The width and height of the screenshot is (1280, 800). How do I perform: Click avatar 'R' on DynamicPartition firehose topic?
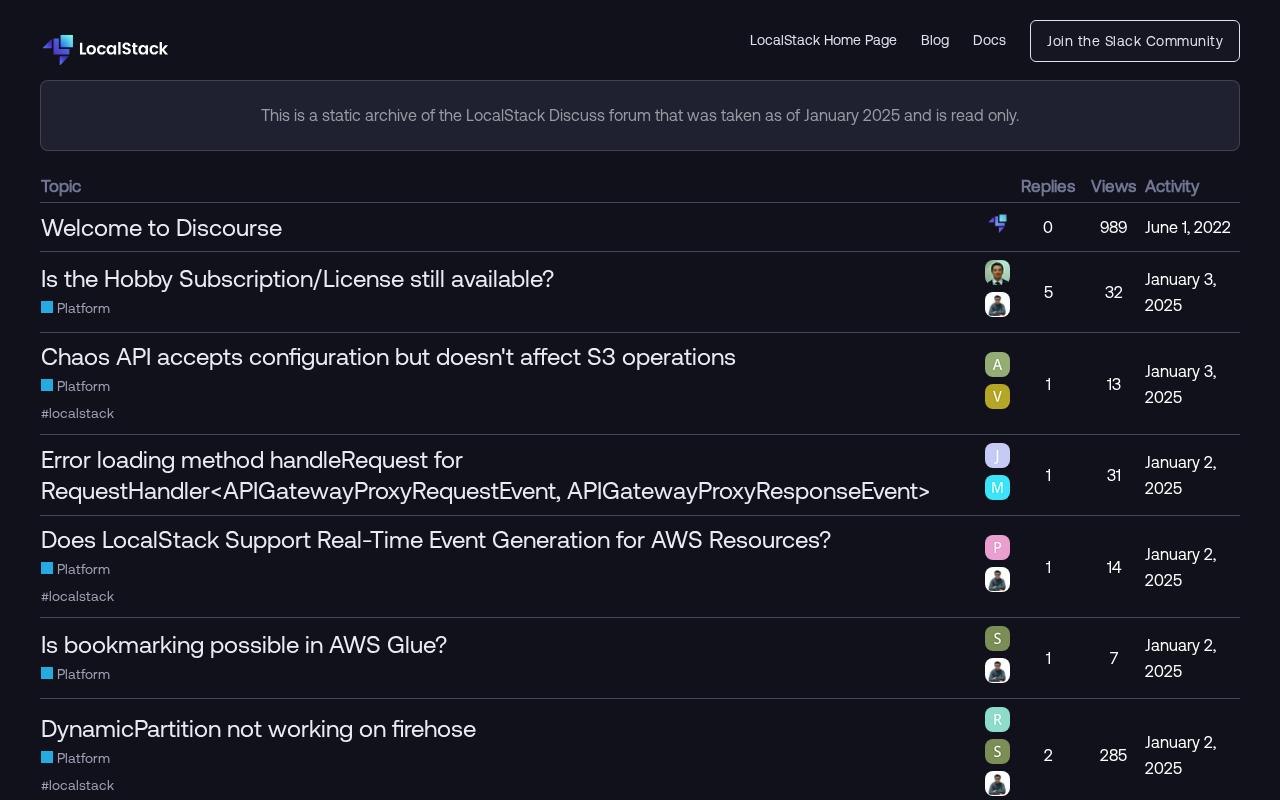pos(997,720)
